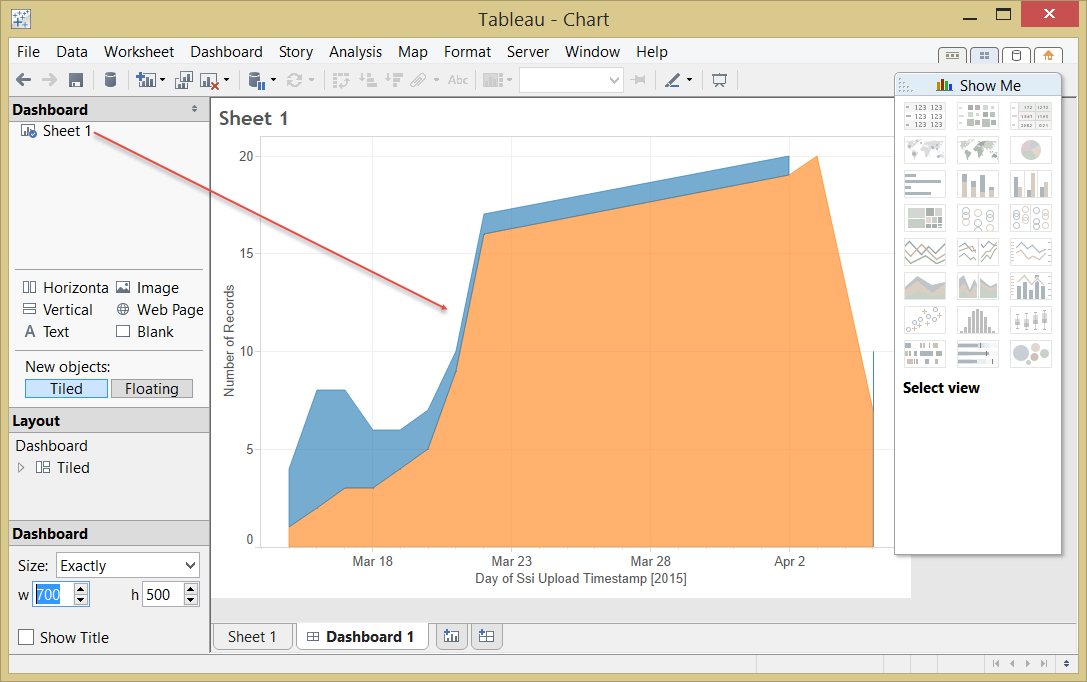Select Tiled for new objects
The image size is (1087, 682).
[x=67, y=389]
